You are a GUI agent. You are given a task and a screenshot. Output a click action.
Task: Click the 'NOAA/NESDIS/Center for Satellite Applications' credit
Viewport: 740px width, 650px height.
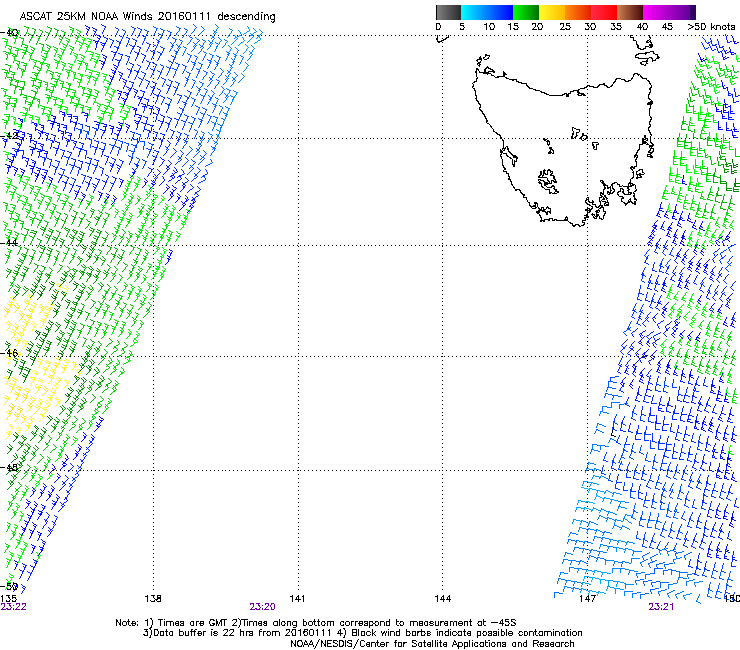click(x=432, y=644)
